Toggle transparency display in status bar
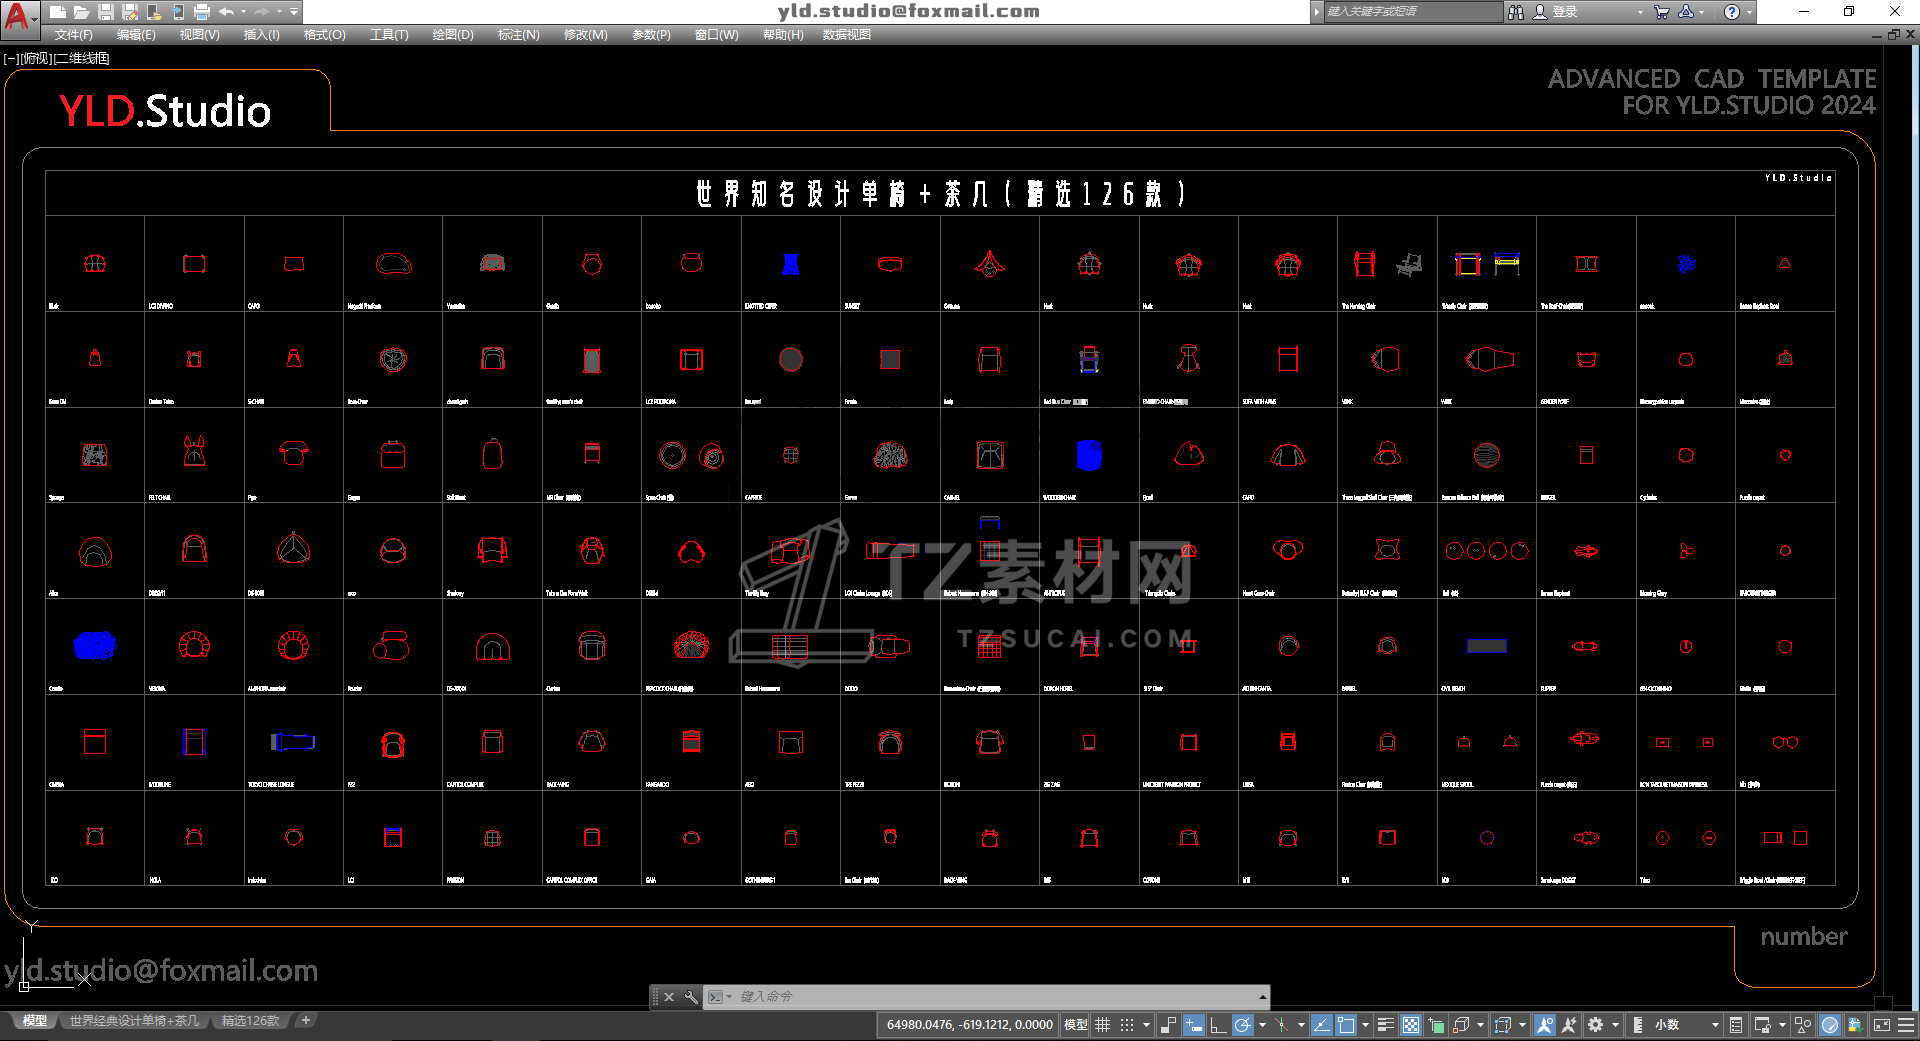Screen dimensions: 1920x1041 pos(1410,1025)
